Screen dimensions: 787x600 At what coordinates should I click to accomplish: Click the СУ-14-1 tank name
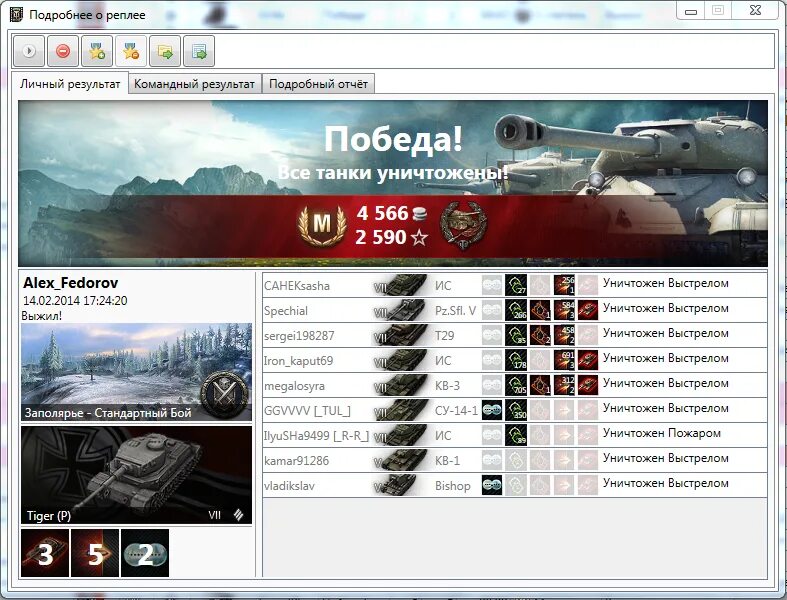point(456,411)
